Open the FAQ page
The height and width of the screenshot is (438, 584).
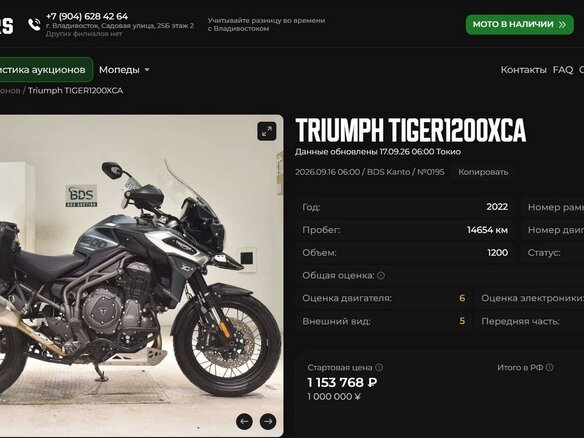coord(563,70)
